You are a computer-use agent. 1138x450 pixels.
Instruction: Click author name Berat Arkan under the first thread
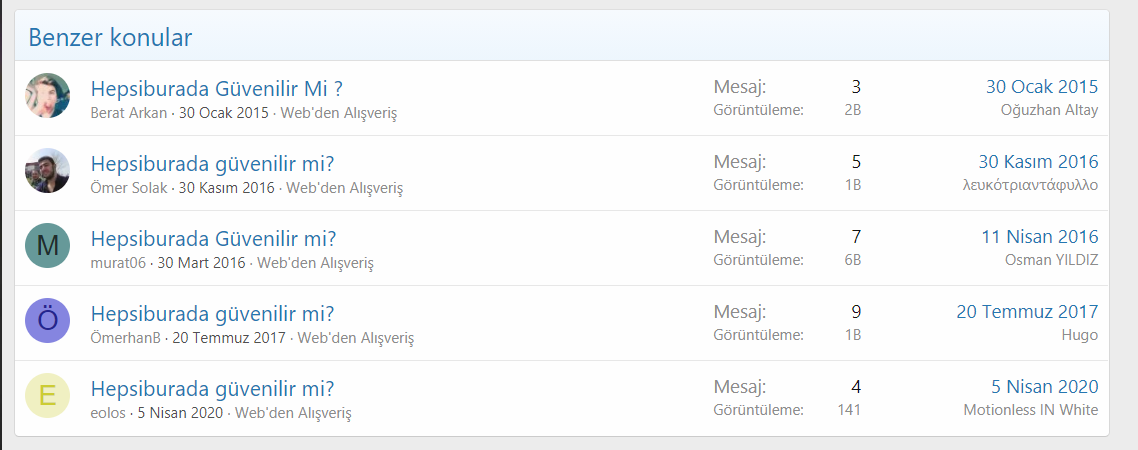click(x=129, y=113)
